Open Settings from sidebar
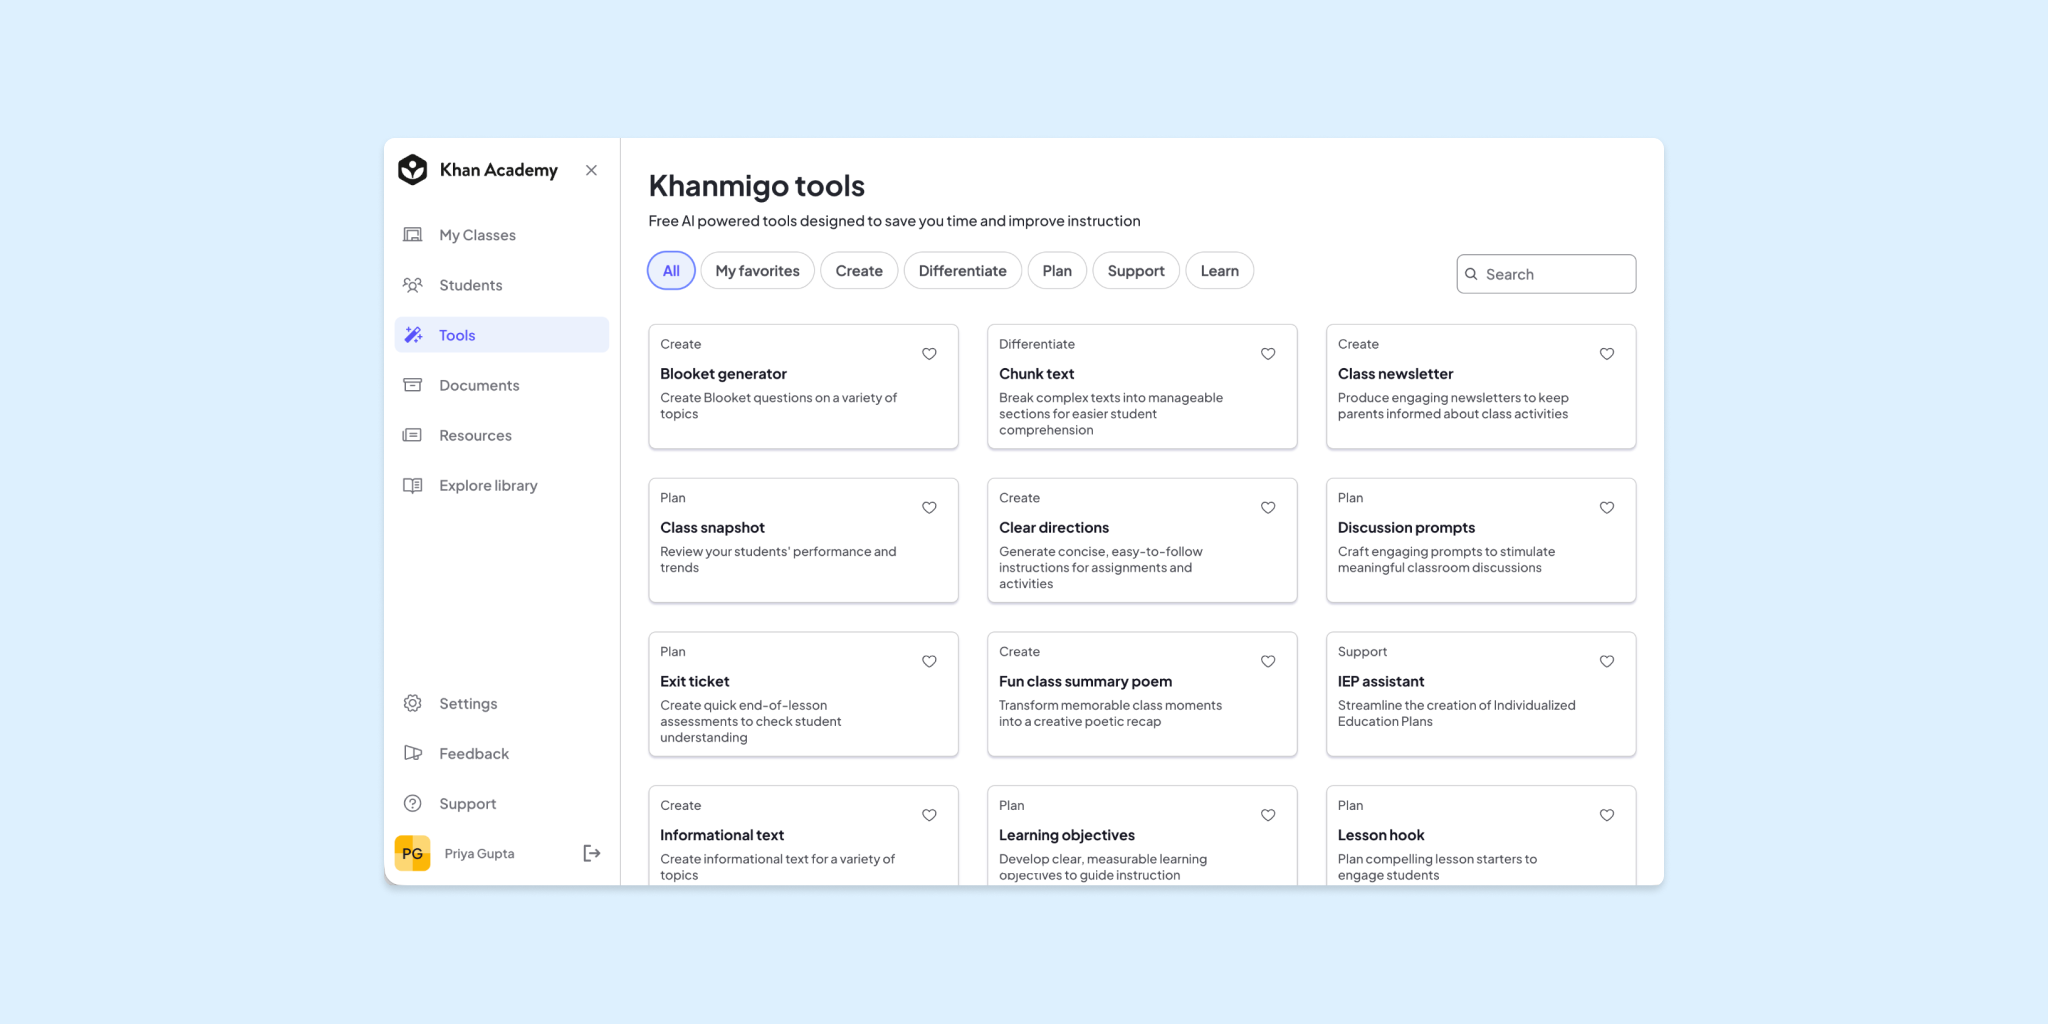2048x1024 pixels. [502, 703]
